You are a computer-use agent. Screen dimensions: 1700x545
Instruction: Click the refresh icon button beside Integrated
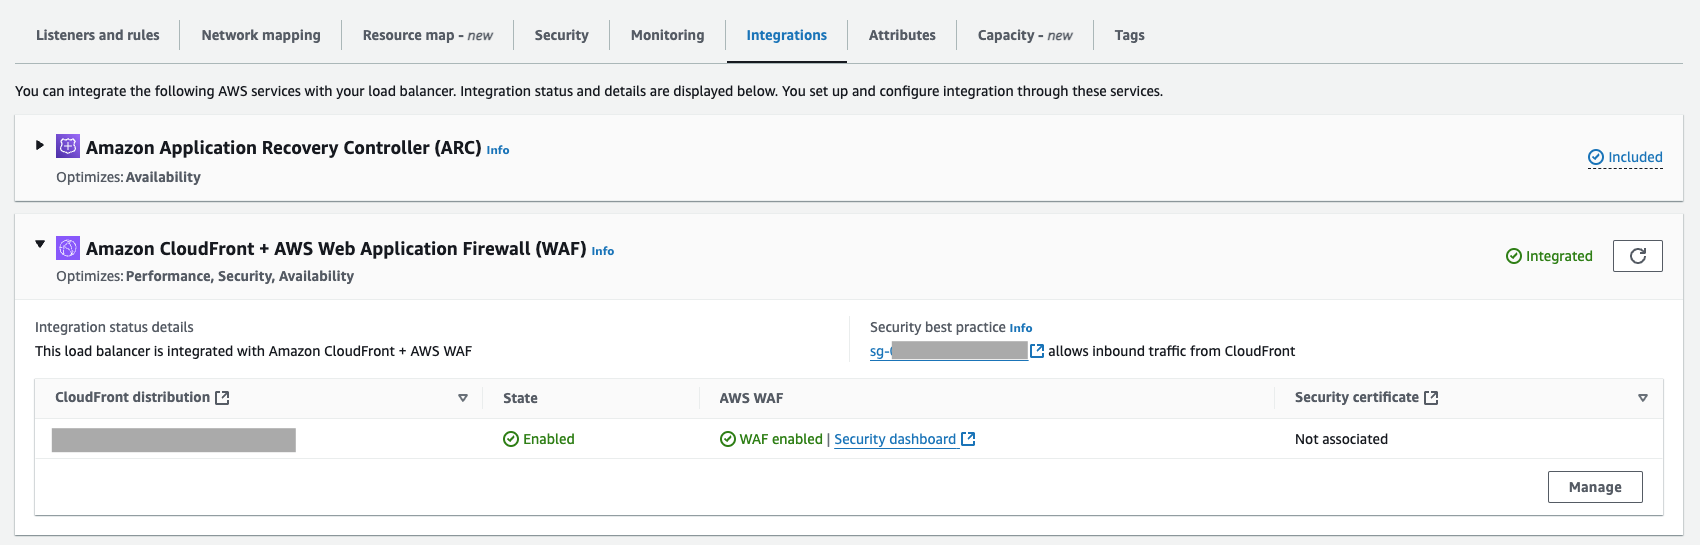click(x=1637, y=256)
